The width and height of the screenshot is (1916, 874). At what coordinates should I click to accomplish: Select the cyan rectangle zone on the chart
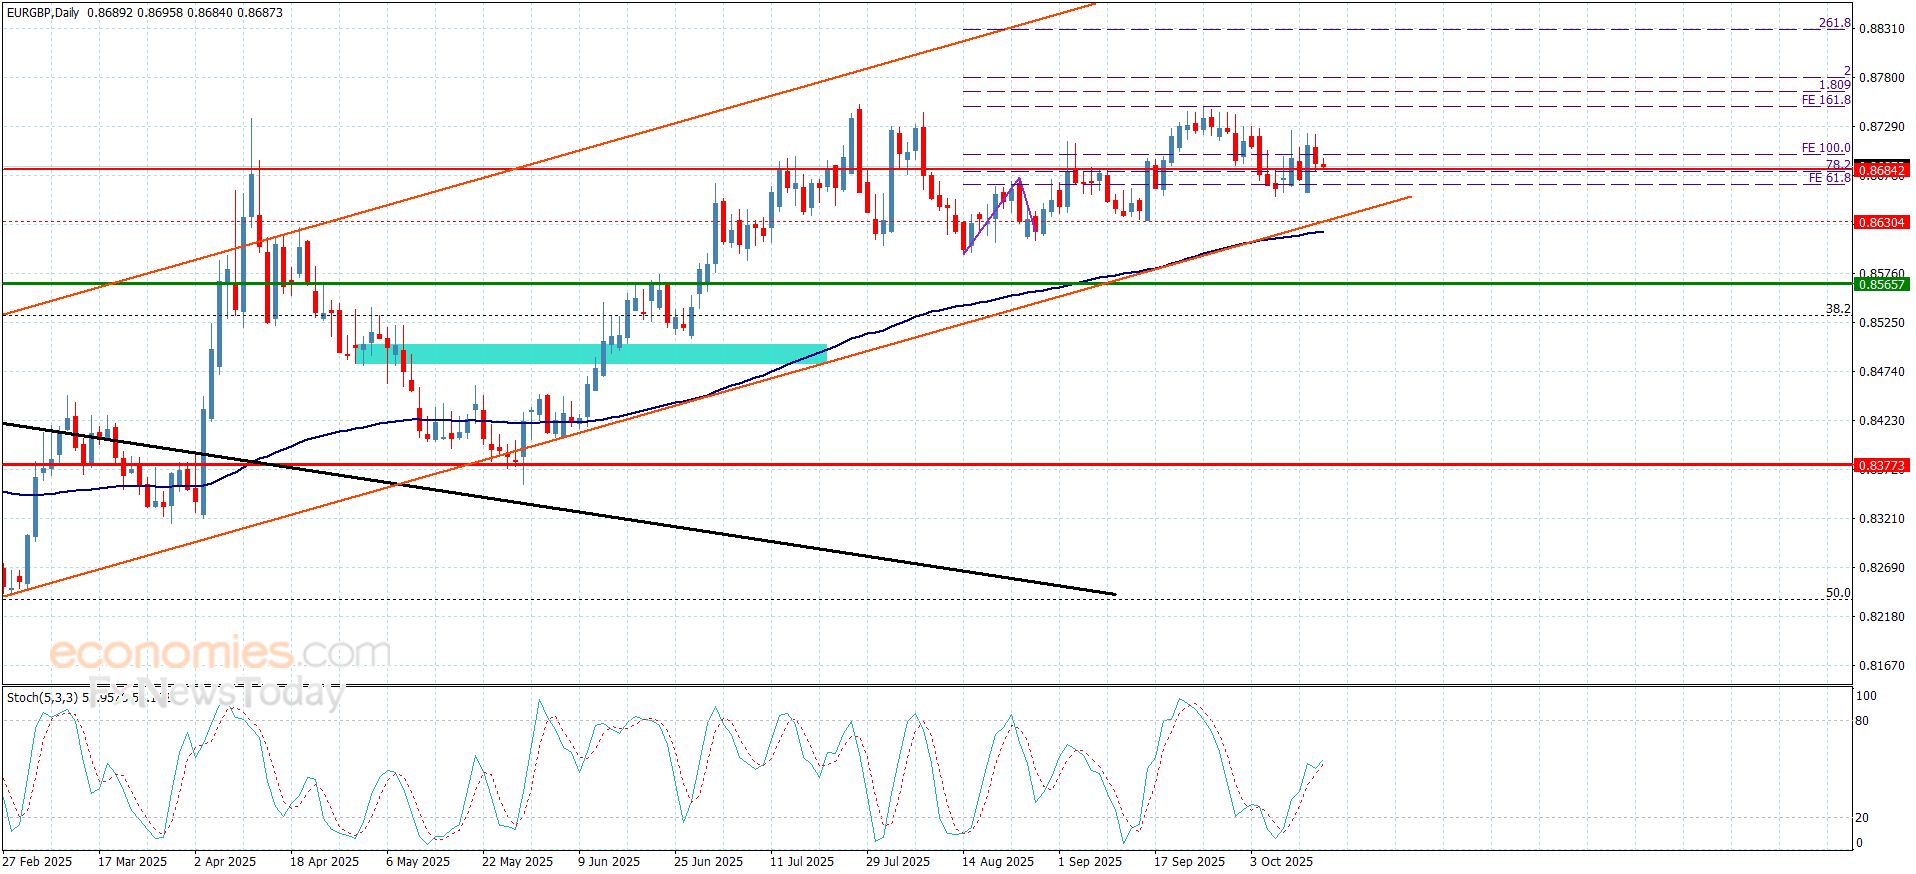click(x=590, y=354)
